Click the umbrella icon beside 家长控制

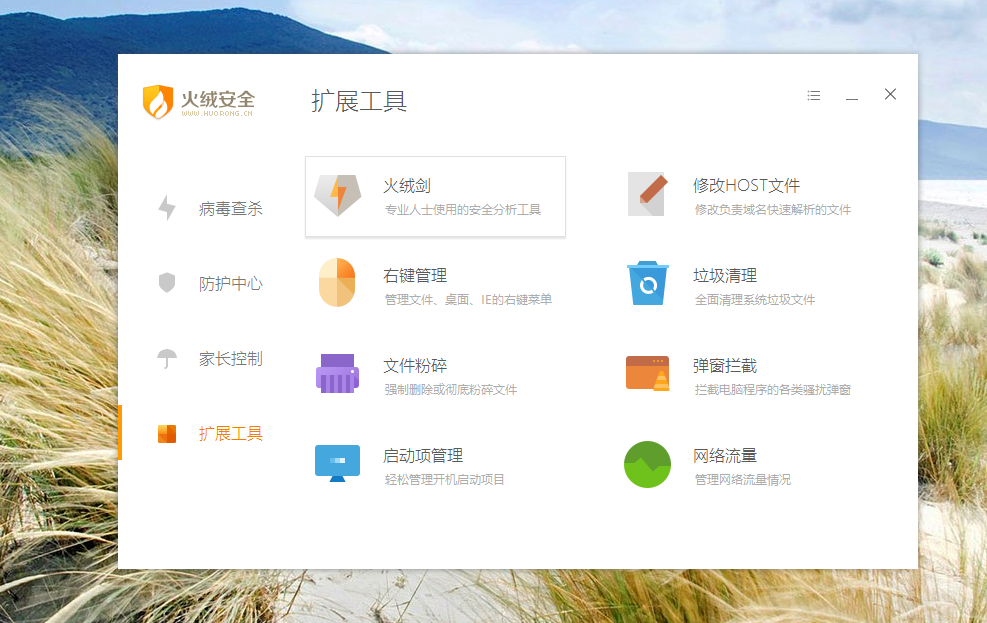[x=167, y=359]
